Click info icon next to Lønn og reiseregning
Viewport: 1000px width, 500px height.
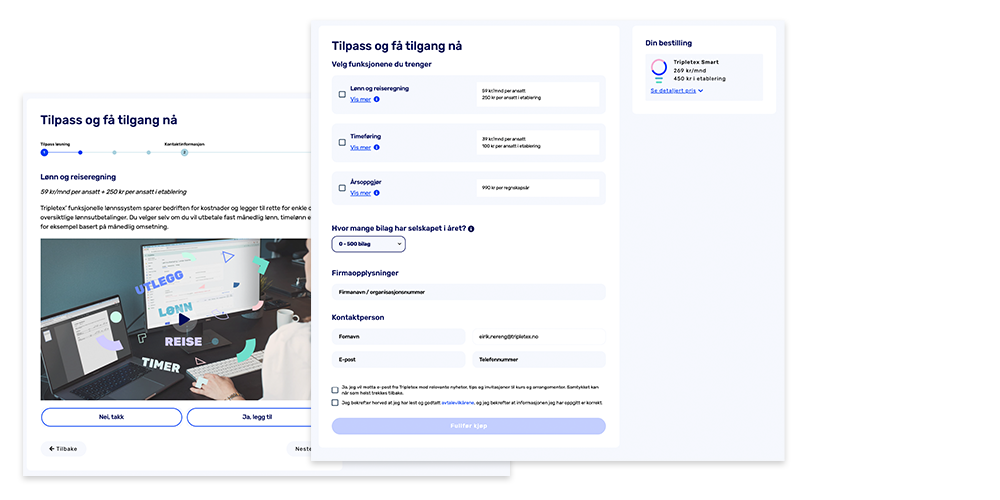pyautogui.click(x=376, y=99)
